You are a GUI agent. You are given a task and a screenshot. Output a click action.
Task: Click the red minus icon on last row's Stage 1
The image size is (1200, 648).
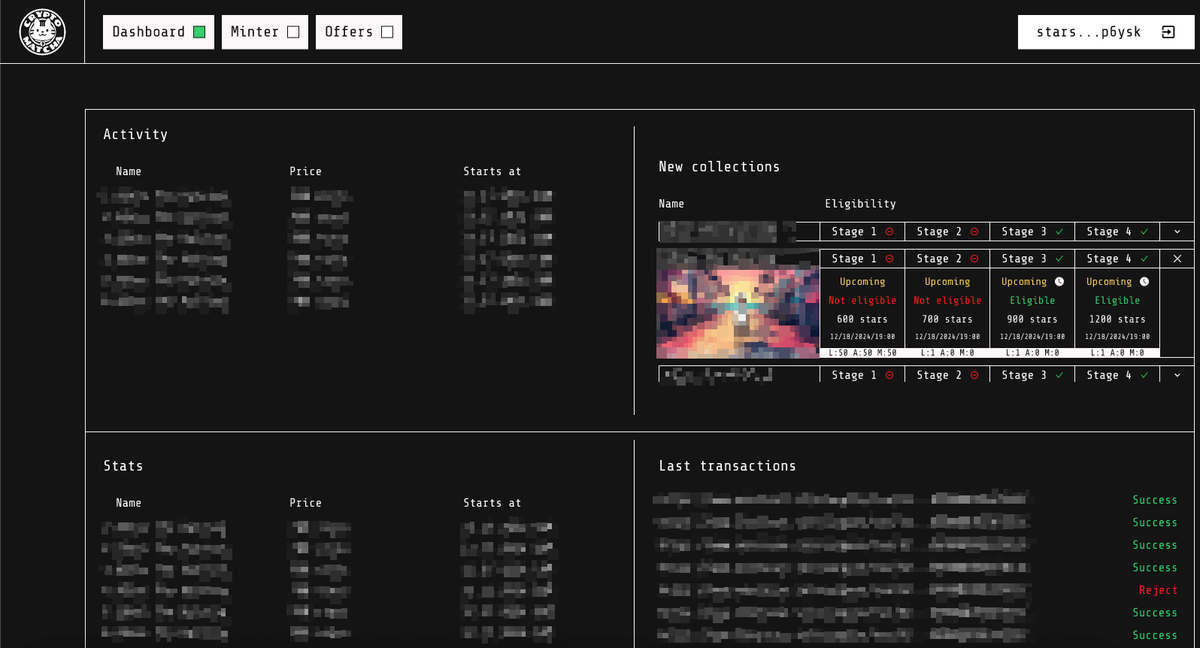(889, 375)
